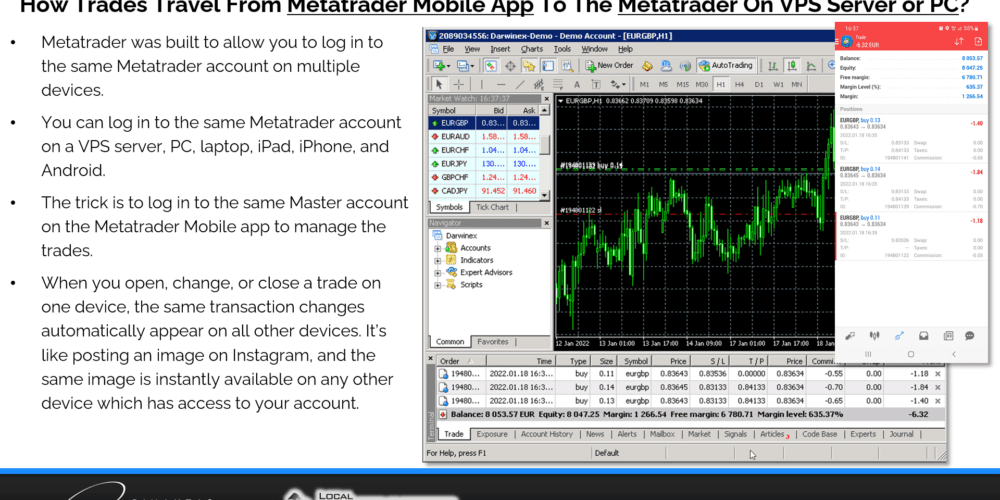
Task: Switch chart to line chart icon
Action: pyautogui.click(x=811, y=66)
